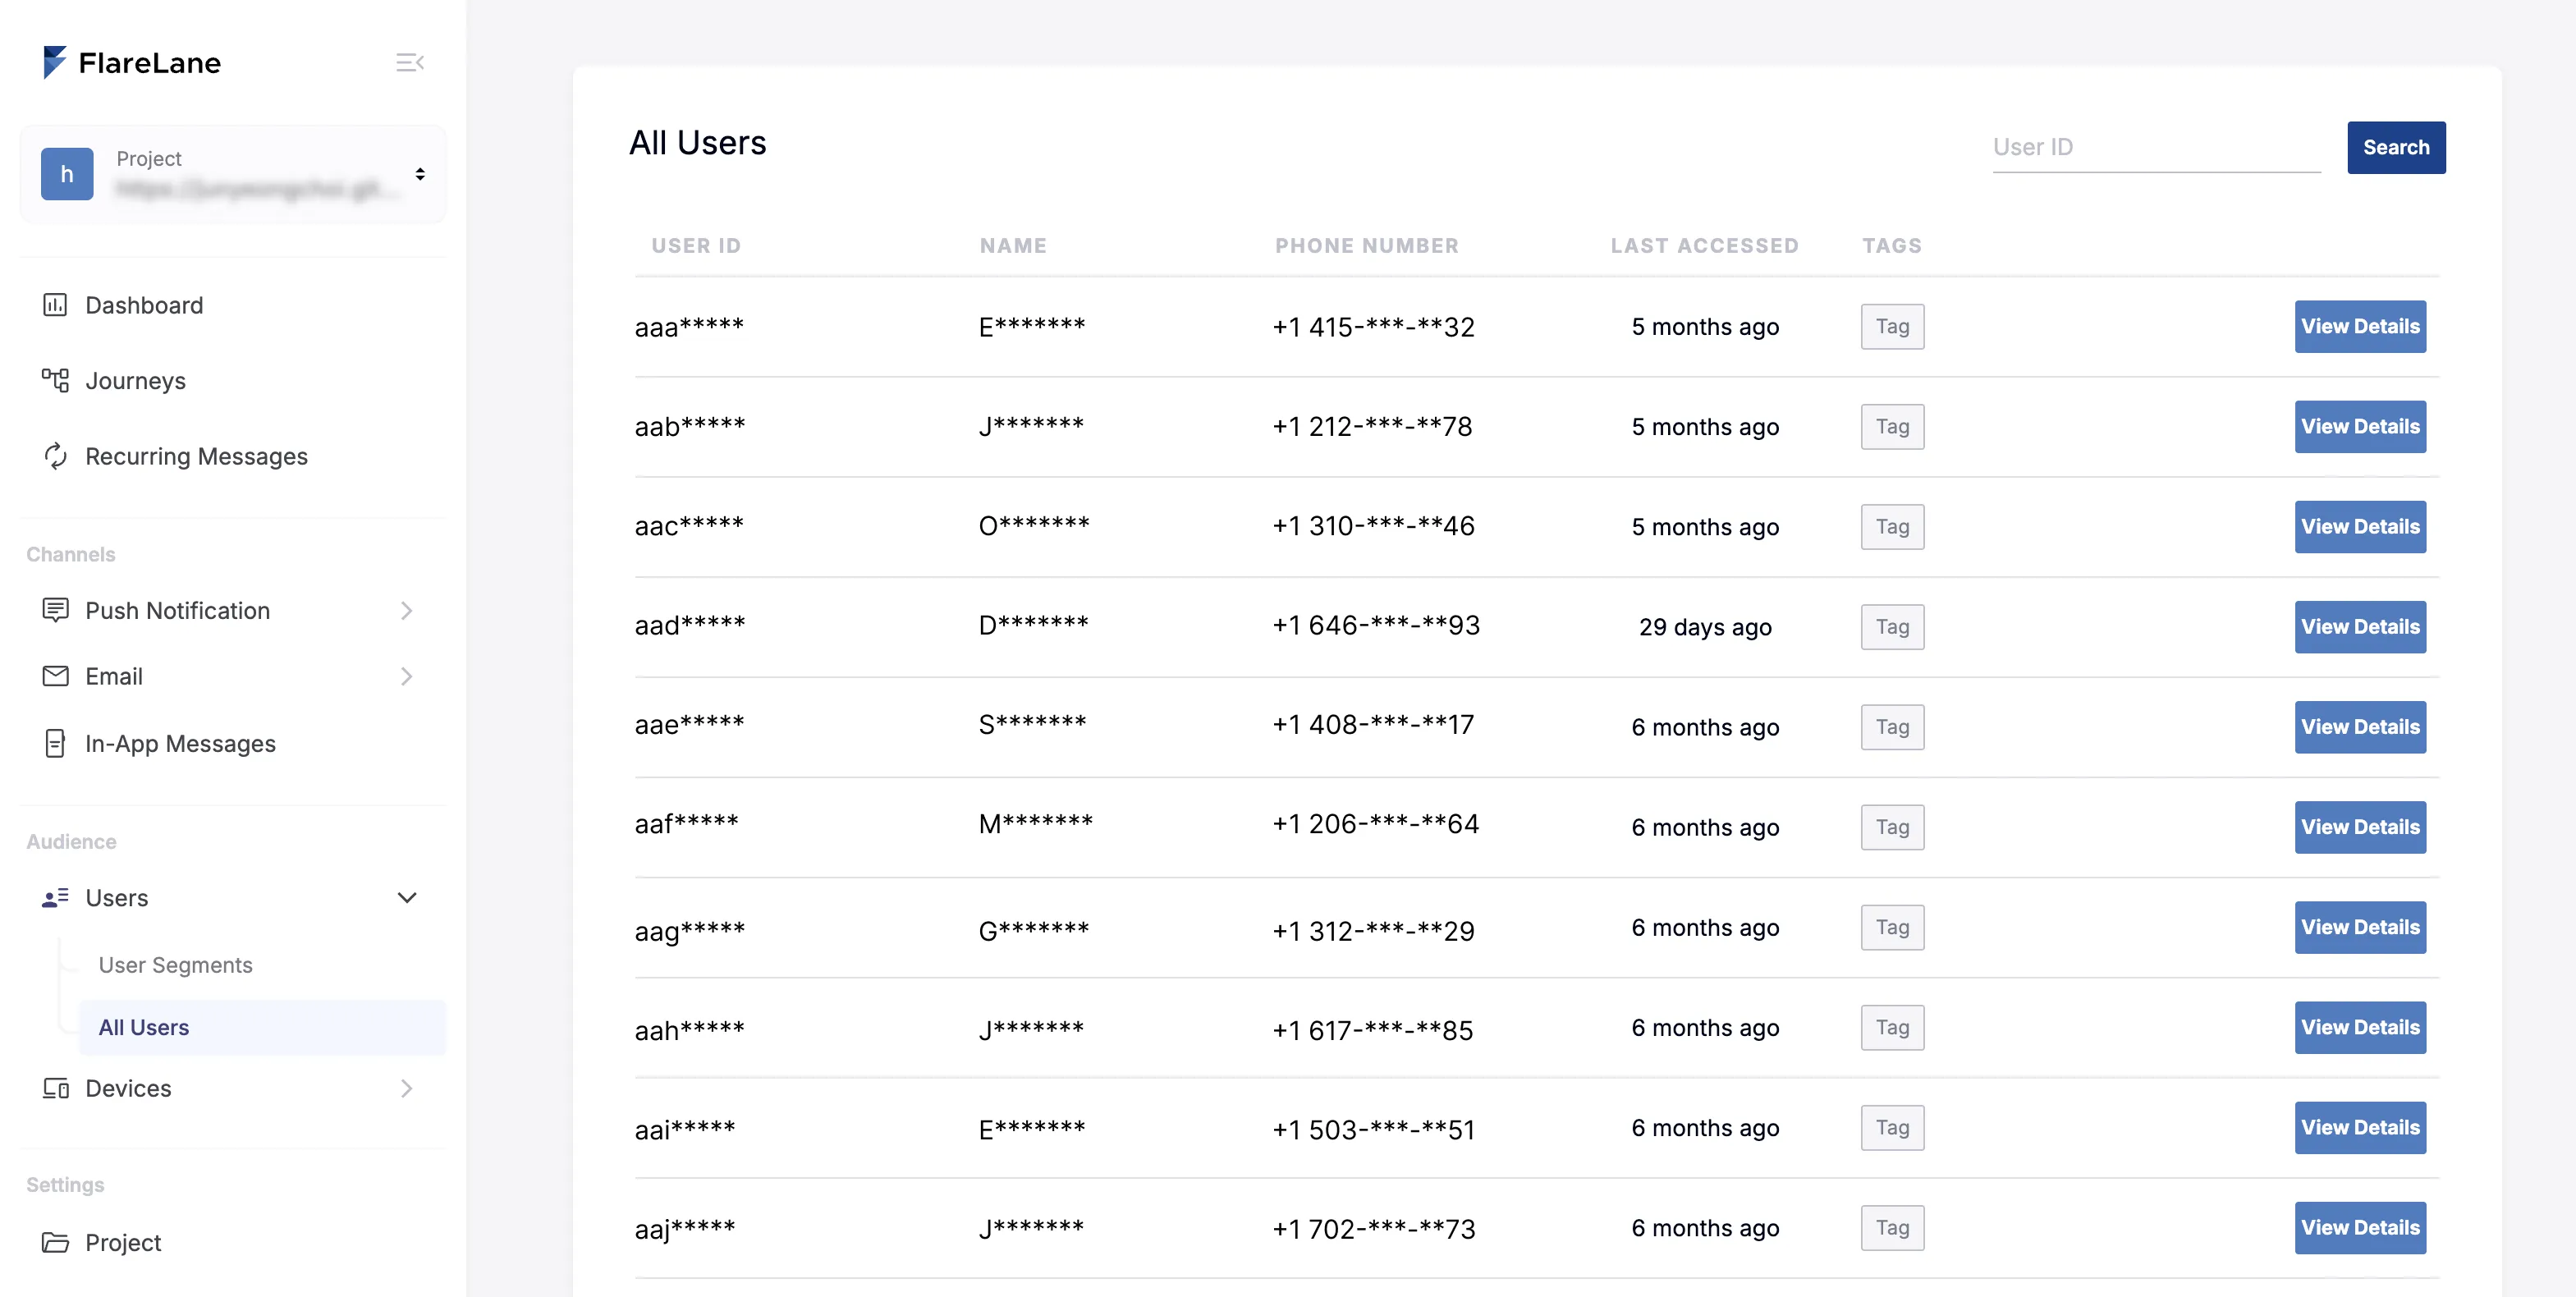The width and height of the screenshot is (2576, 1297).
Task: Click the Dashboard chart icon
Action: tap(55, 305)
